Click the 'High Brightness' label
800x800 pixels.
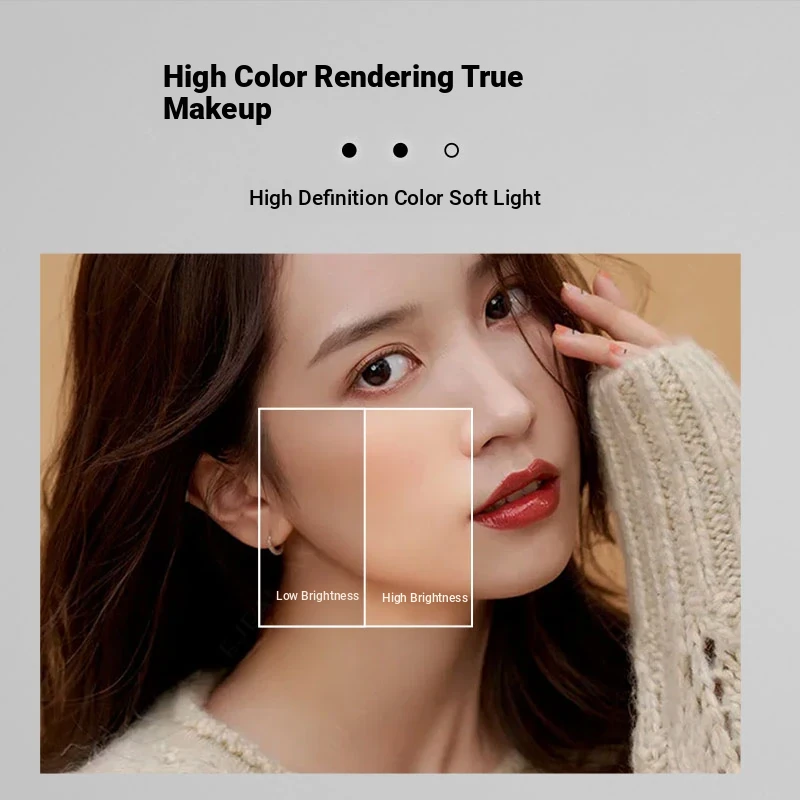425,597
